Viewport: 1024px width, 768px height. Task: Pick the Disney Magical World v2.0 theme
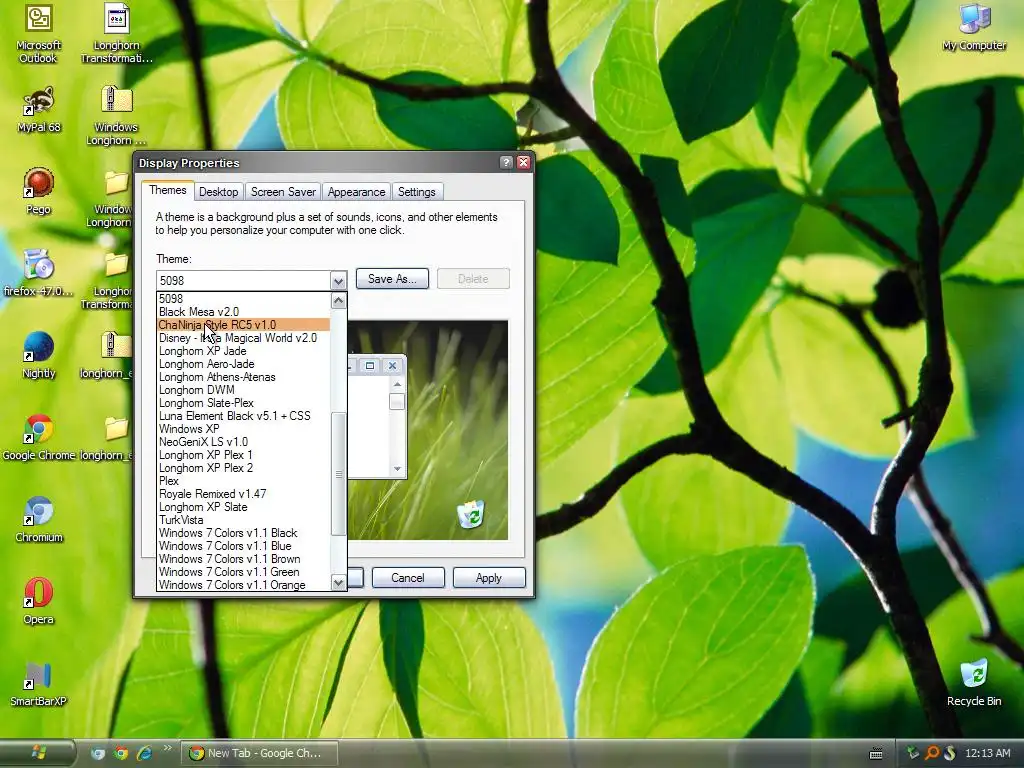coord(244,338)
